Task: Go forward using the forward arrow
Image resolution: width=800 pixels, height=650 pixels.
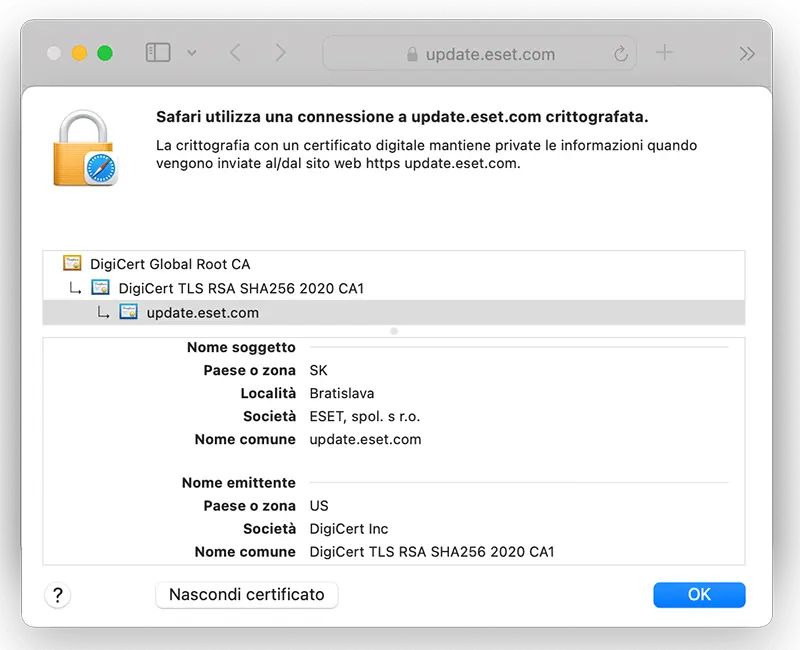Action: tap(281, 53)
